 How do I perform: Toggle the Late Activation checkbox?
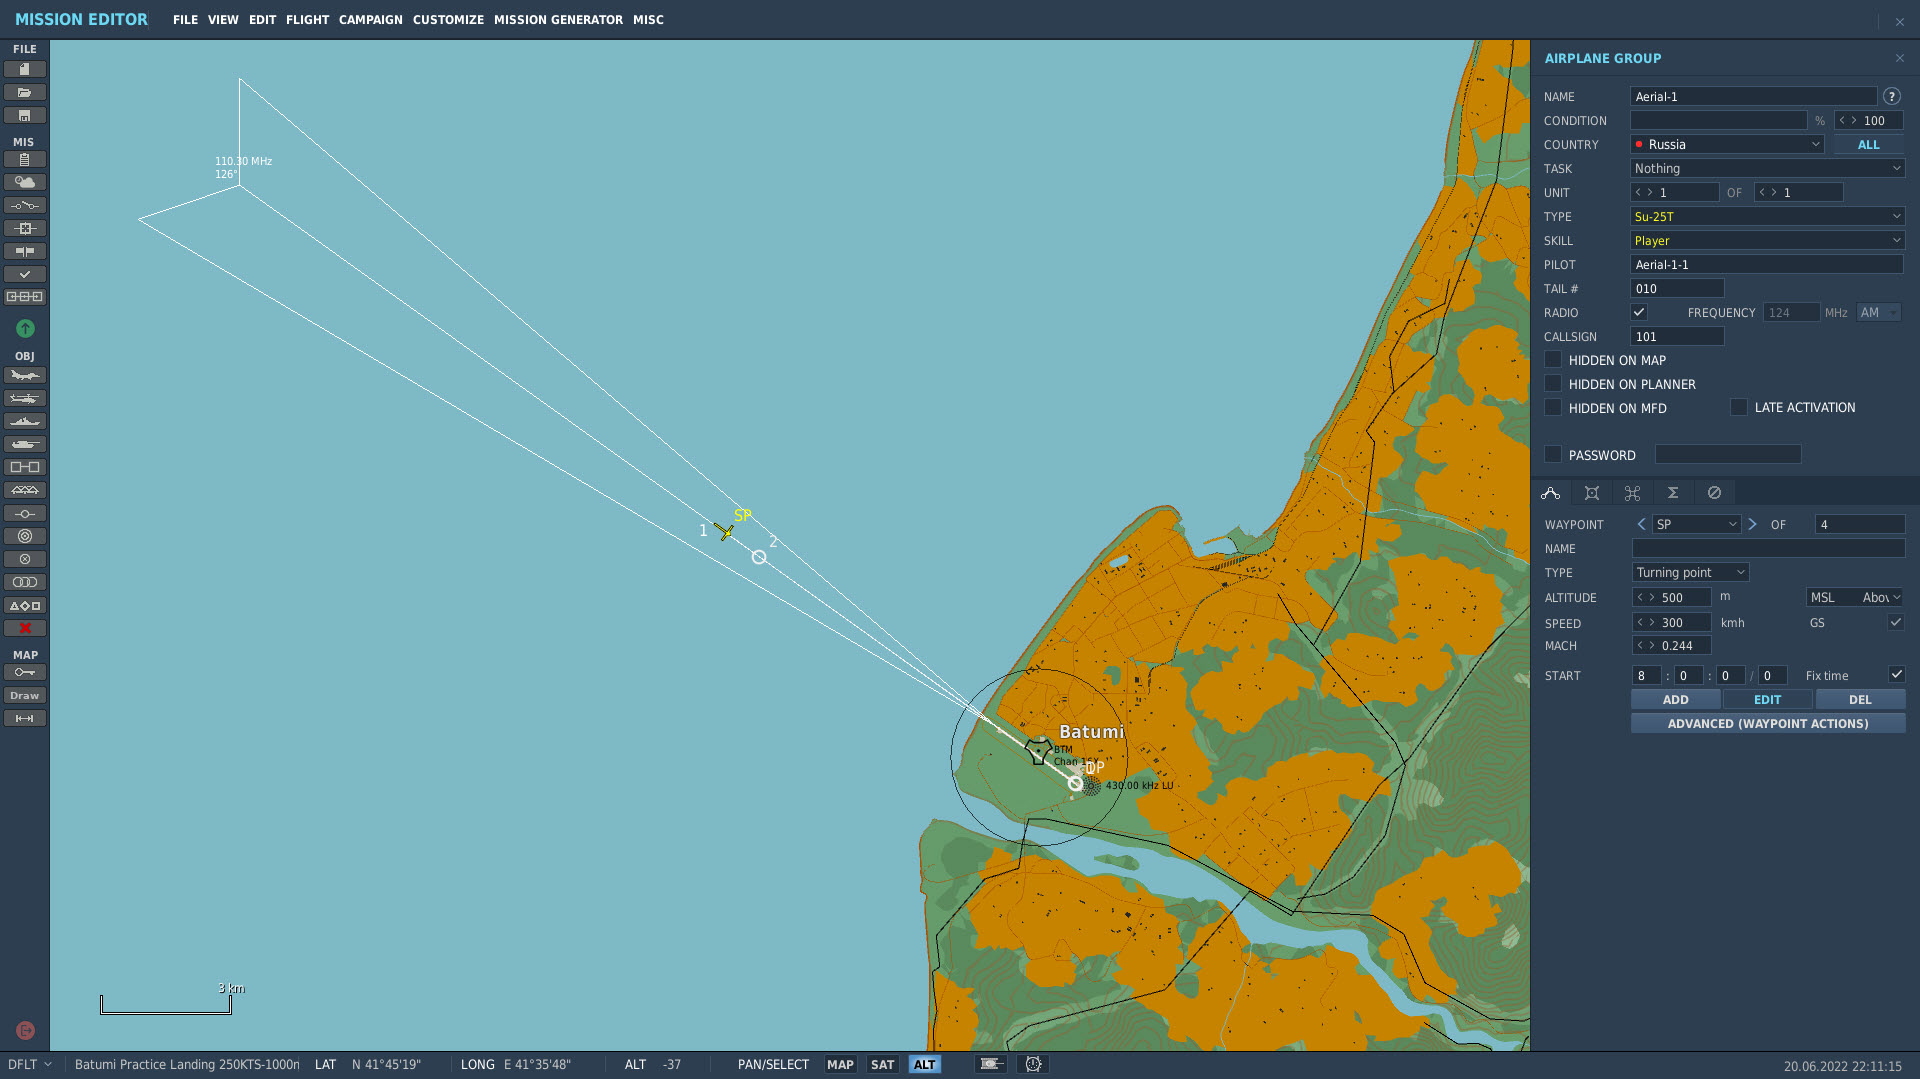pos(1739,408)
